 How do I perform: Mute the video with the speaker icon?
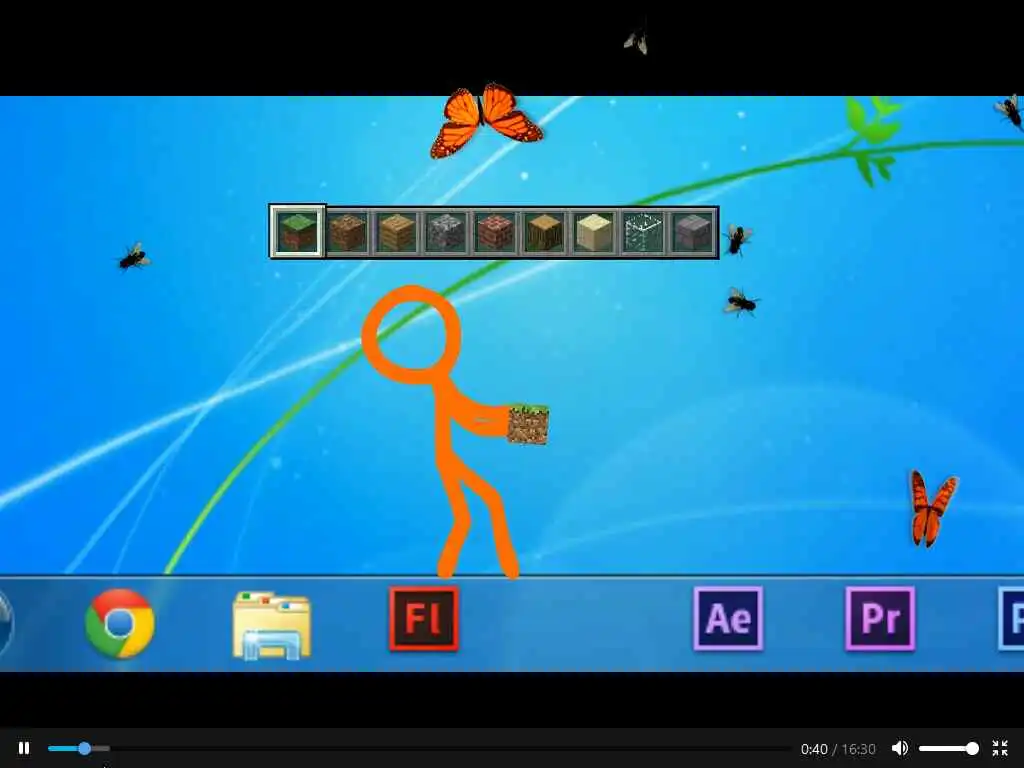[900, 748]
